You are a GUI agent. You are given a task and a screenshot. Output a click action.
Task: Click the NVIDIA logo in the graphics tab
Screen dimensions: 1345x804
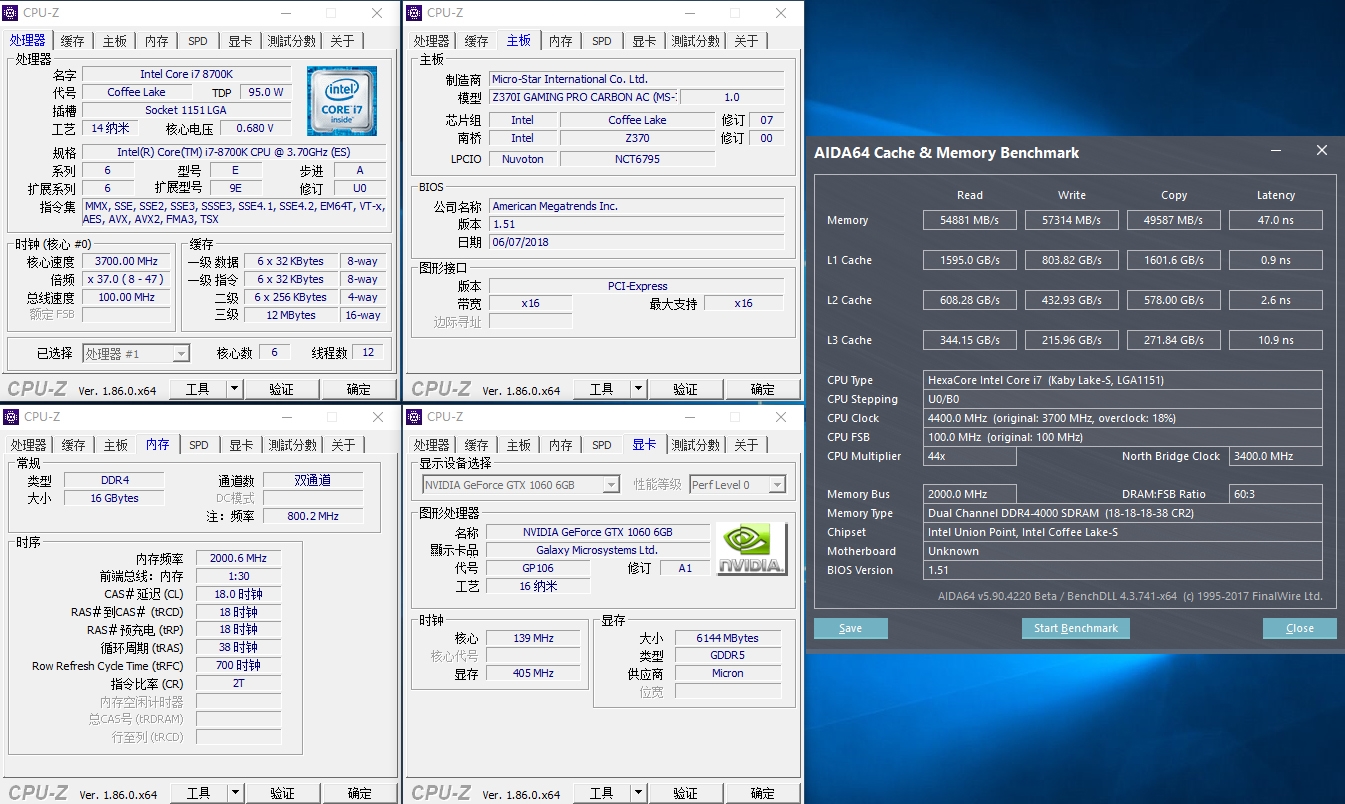coord(751,547)
